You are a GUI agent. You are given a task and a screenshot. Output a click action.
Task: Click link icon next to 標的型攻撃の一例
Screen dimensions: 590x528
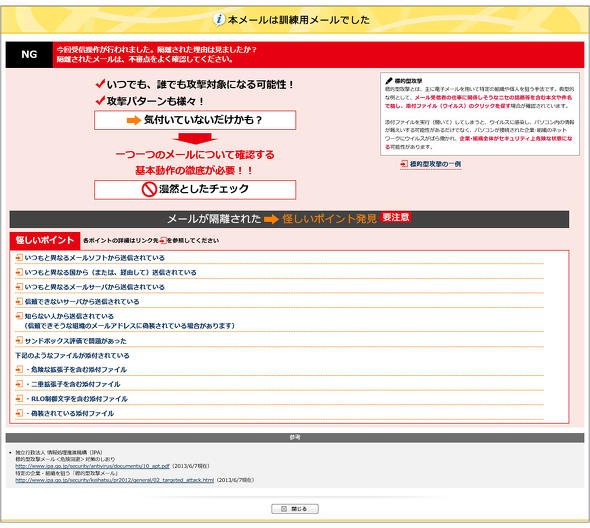(404, 164)
